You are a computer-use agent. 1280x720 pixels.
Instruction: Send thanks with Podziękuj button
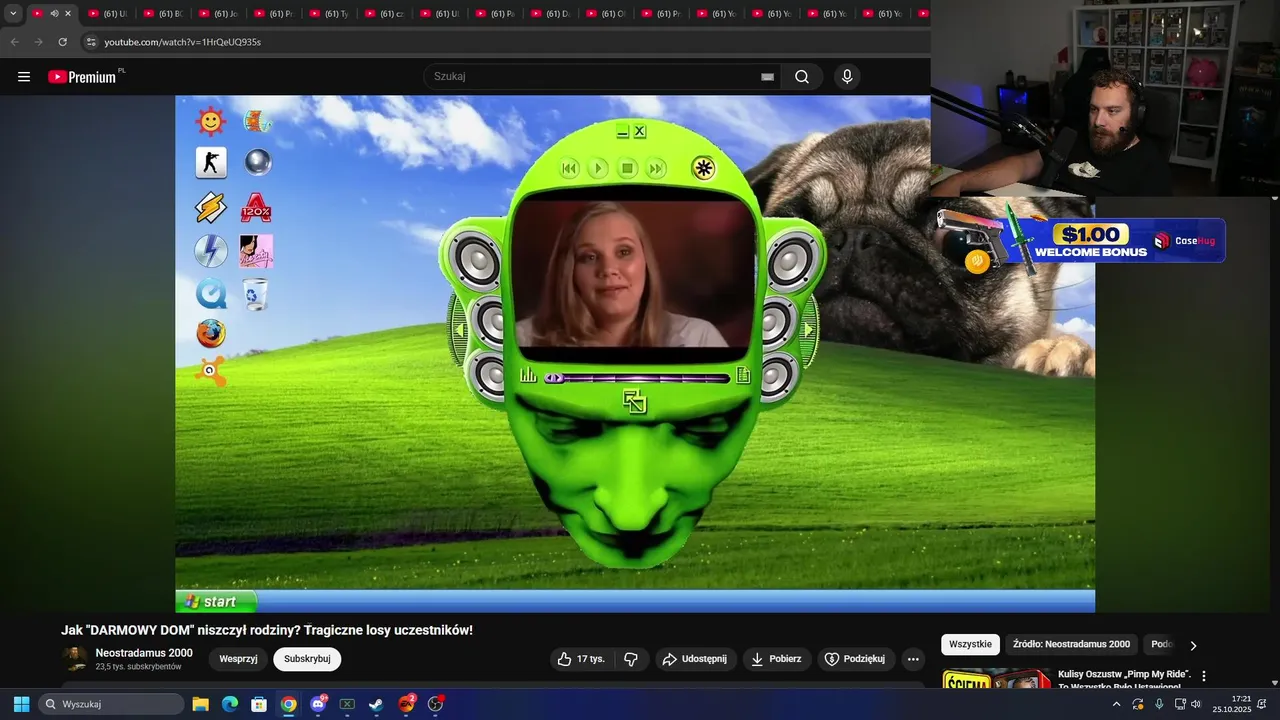[x=856, y=659]
